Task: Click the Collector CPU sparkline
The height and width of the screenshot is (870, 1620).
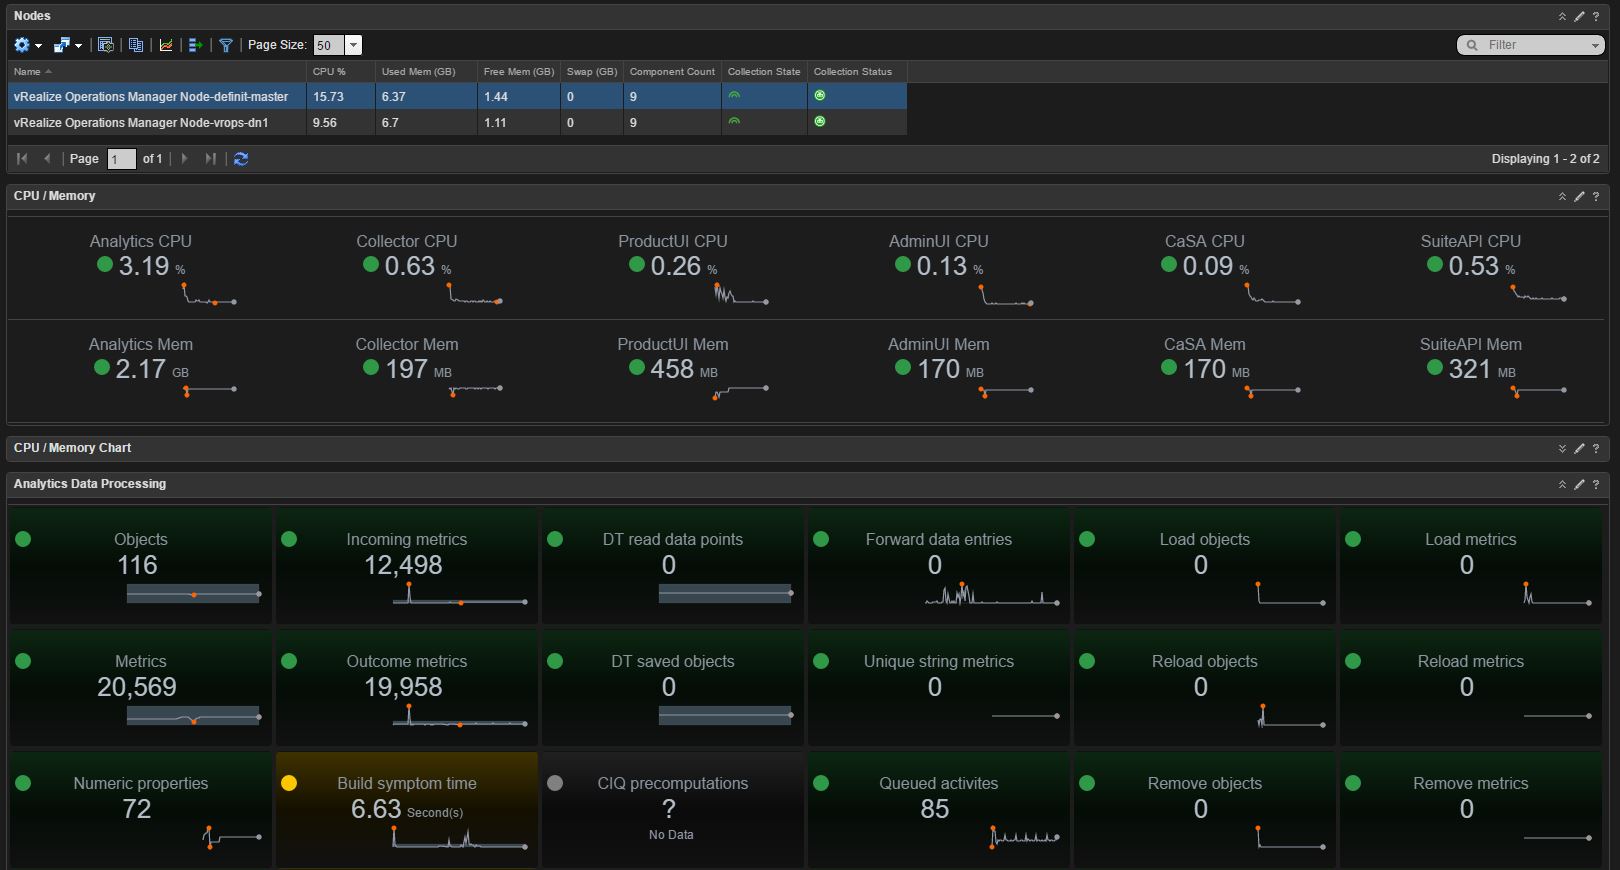Action: [475, 294]
